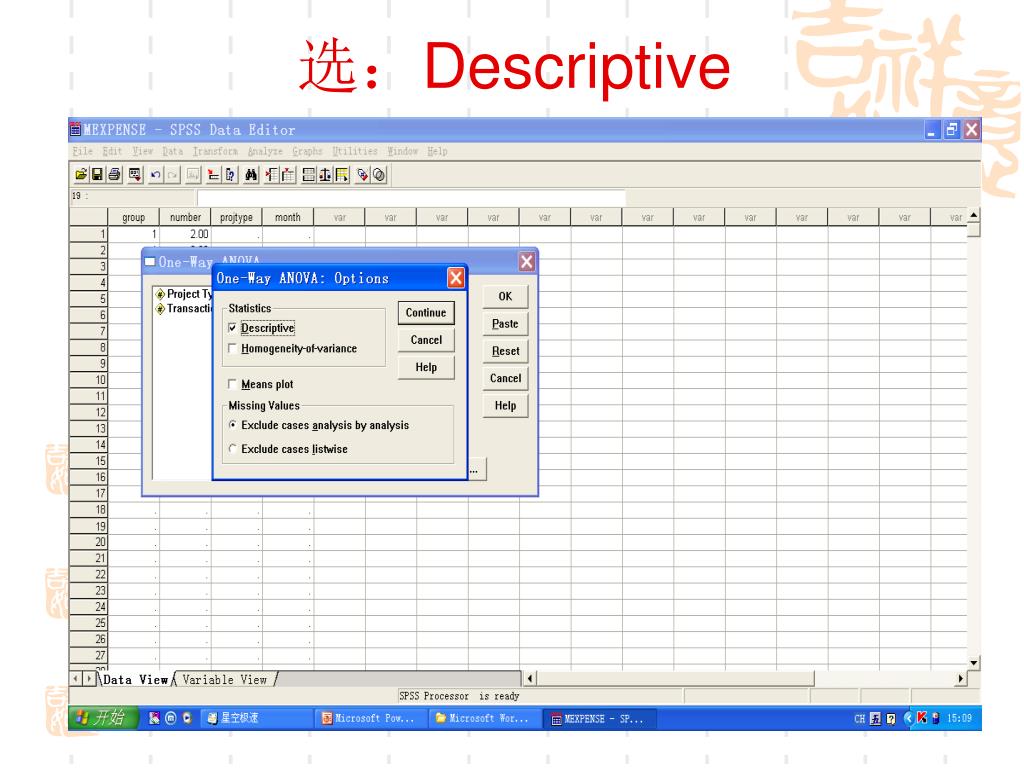
Task: Click the Variables info toolbar icon
Action: (230, 175)
